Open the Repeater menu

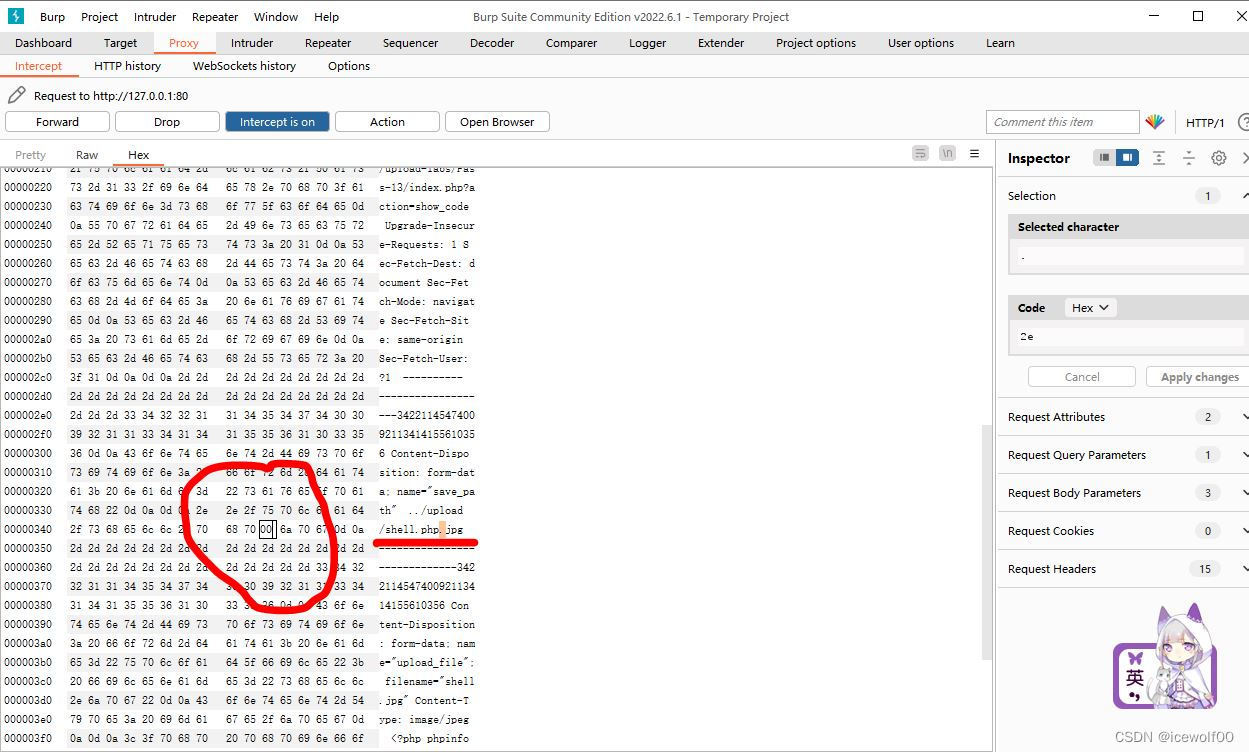point(215,17)
